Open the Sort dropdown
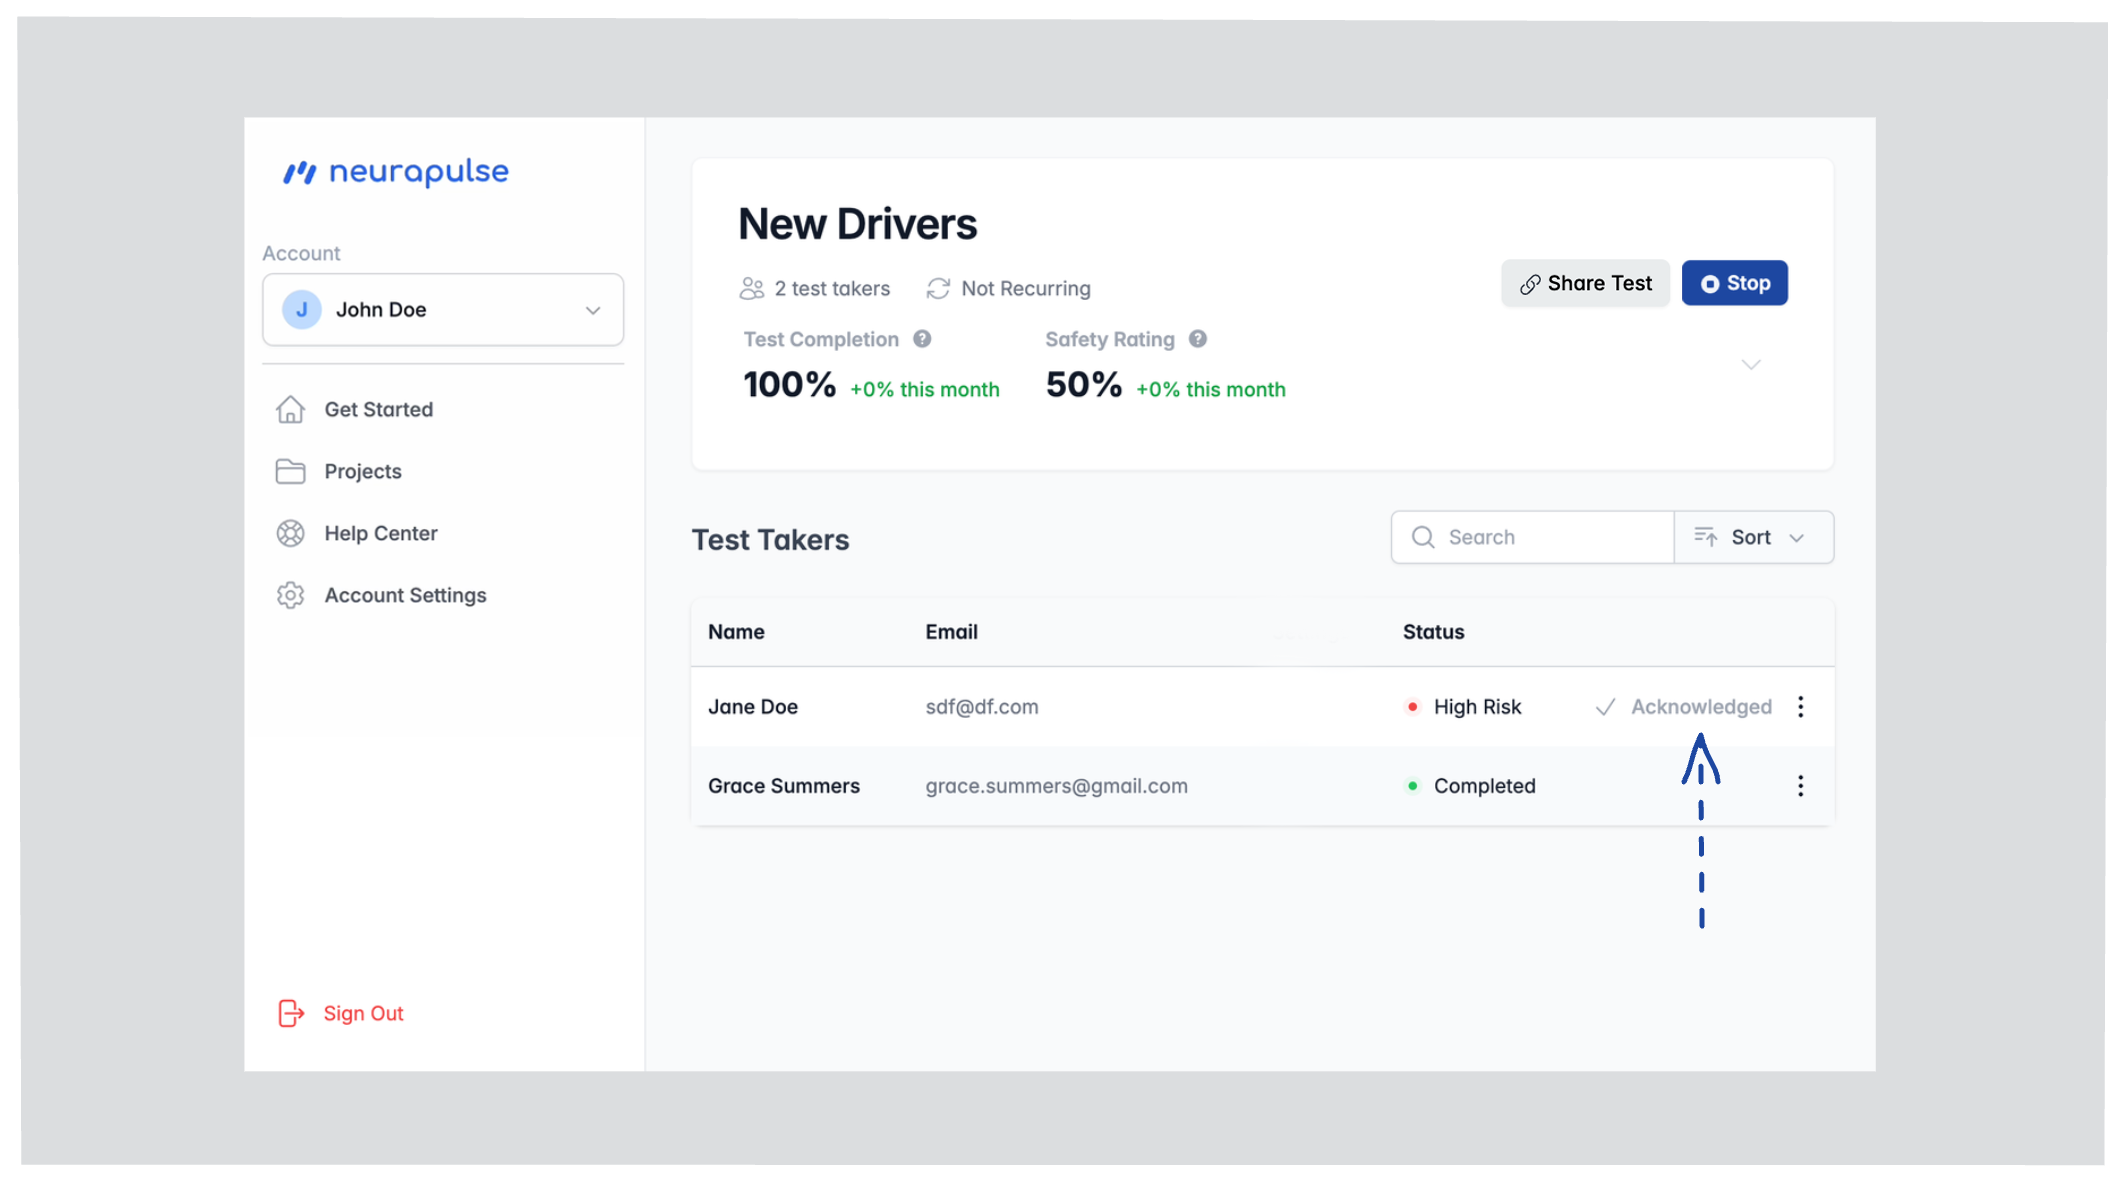 coord(1753,538)
